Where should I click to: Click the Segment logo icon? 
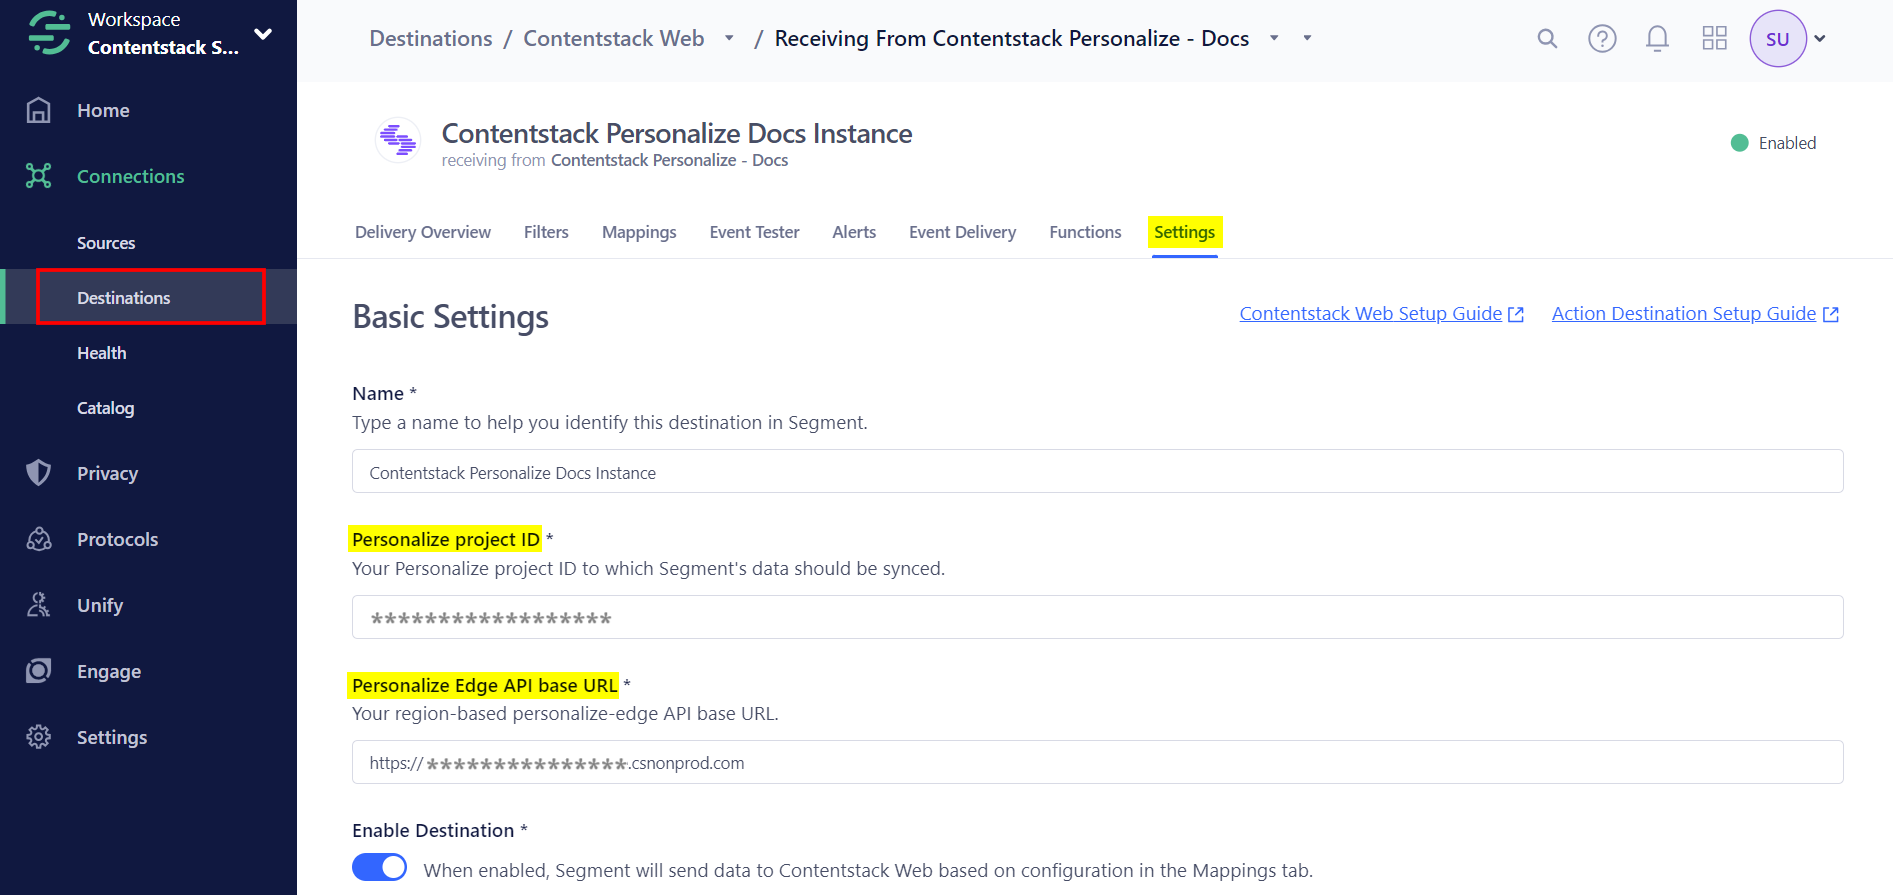tap(49, 33)
